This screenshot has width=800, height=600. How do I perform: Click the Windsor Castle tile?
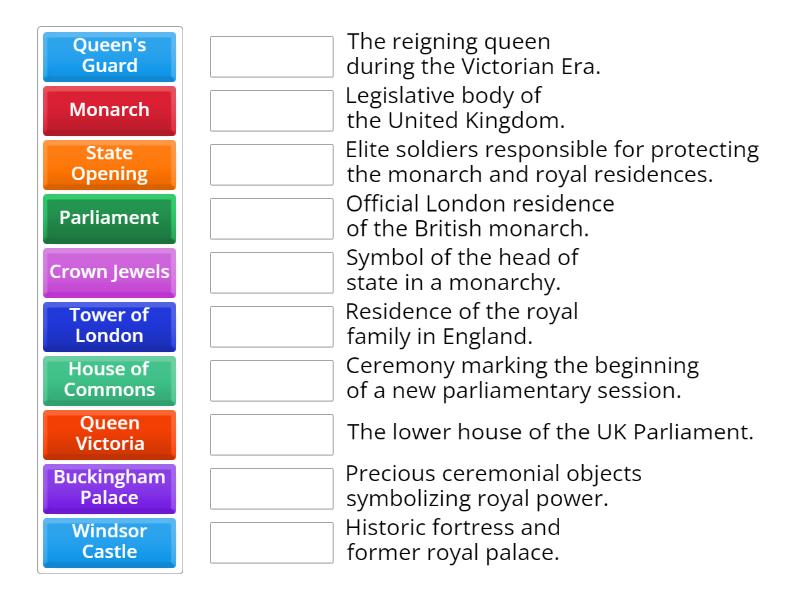[x=109, y=542]
